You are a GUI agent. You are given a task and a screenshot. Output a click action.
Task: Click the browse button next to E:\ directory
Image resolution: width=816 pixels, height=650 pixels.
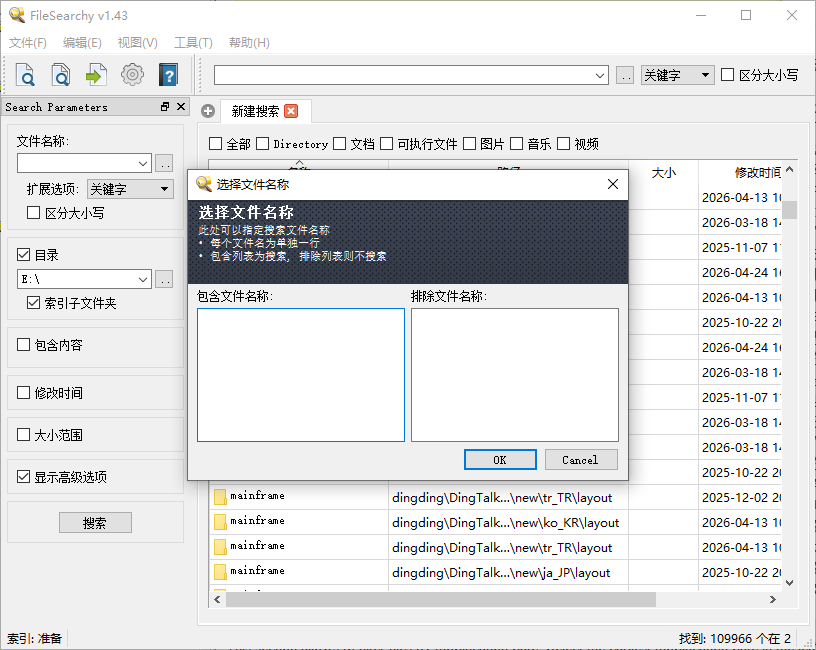tap(164, 279)
